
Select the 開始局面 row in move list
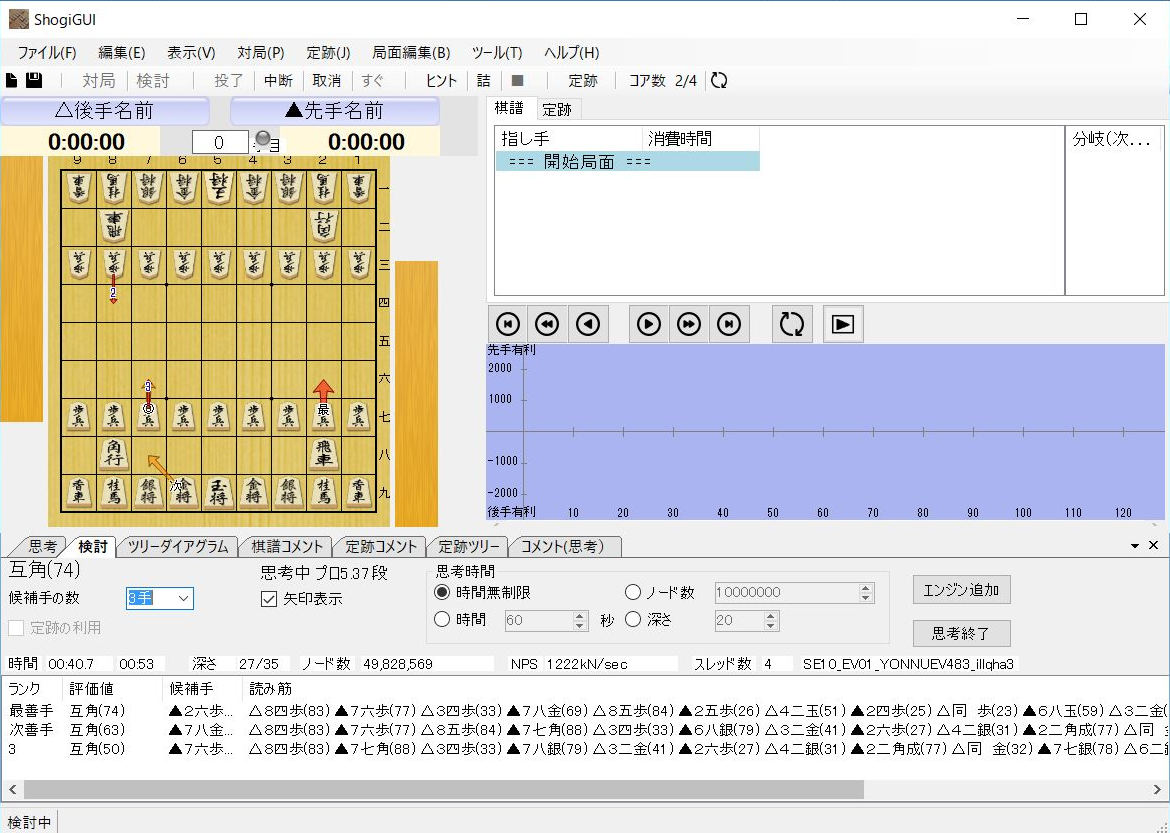[628, 161]
